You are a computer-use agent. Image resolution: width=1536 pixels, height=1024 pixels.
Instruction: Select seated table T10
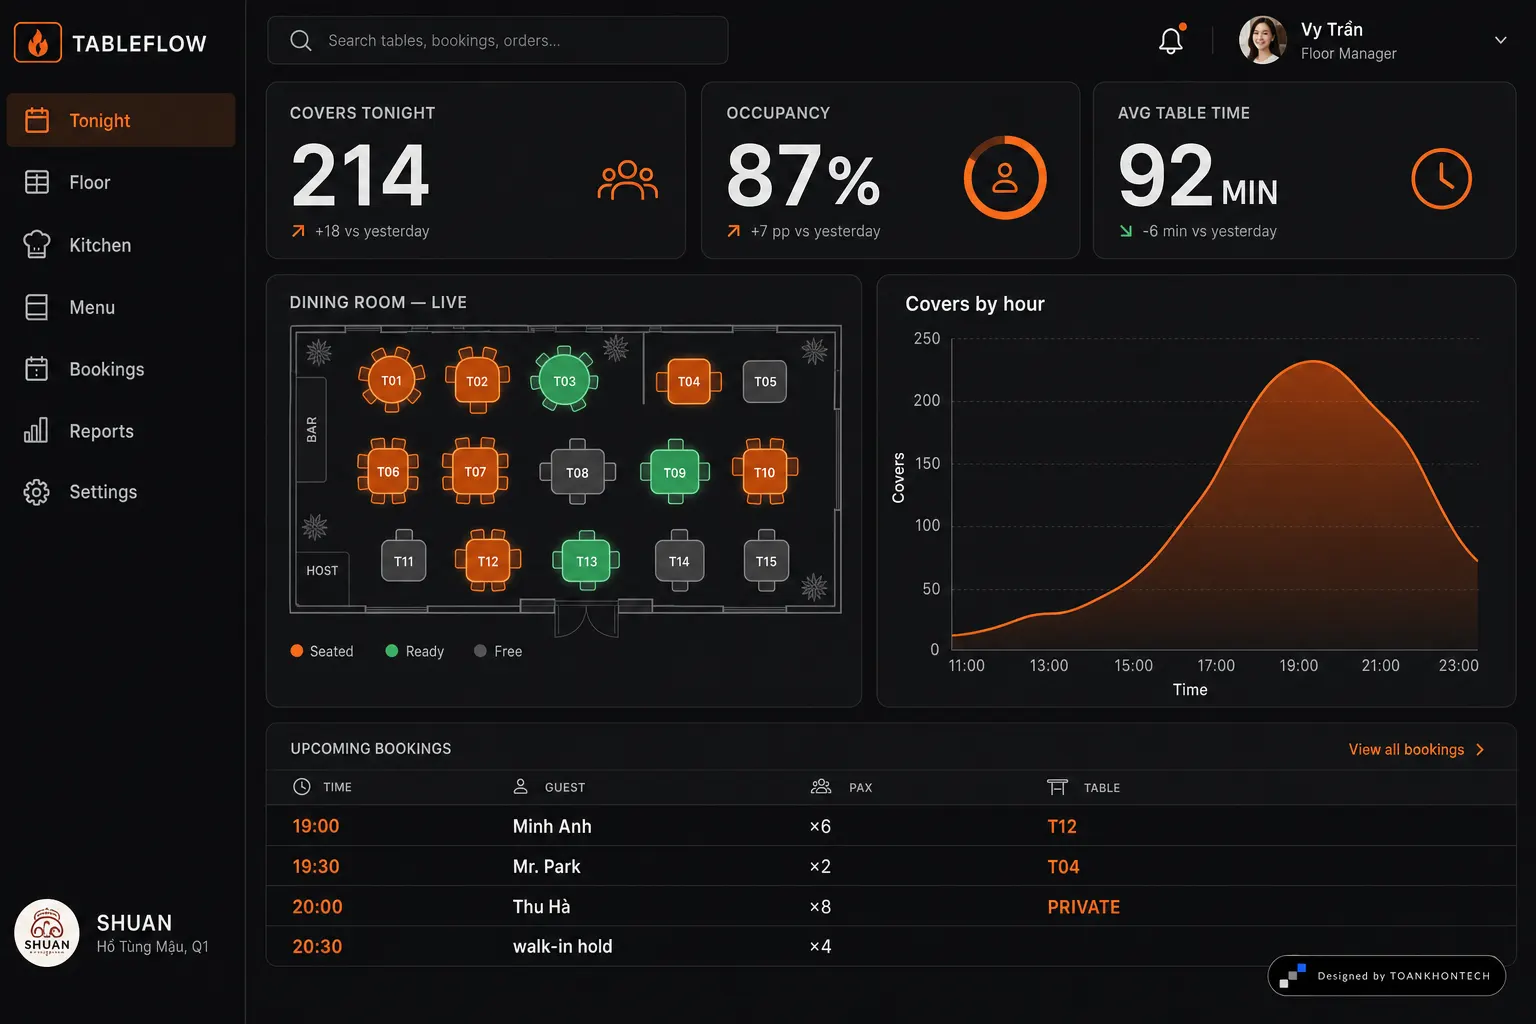tap(765, 472)
